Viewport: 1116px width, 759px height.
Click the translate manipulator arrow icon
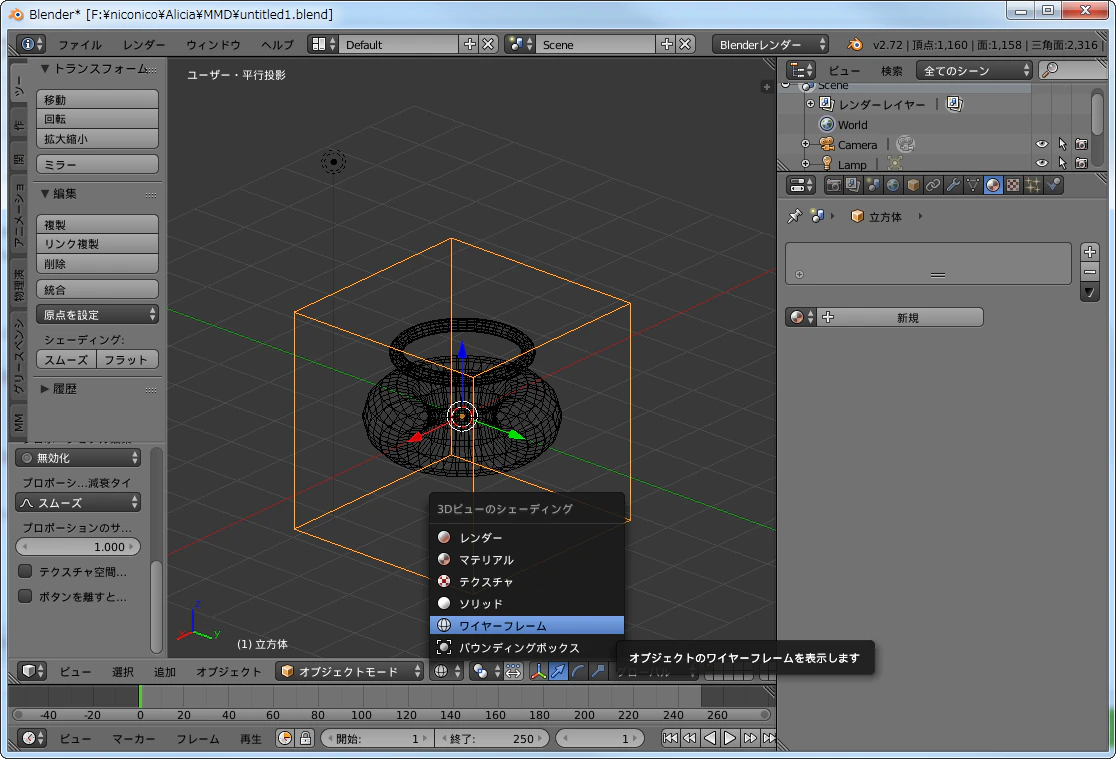(x=559, y=671)
